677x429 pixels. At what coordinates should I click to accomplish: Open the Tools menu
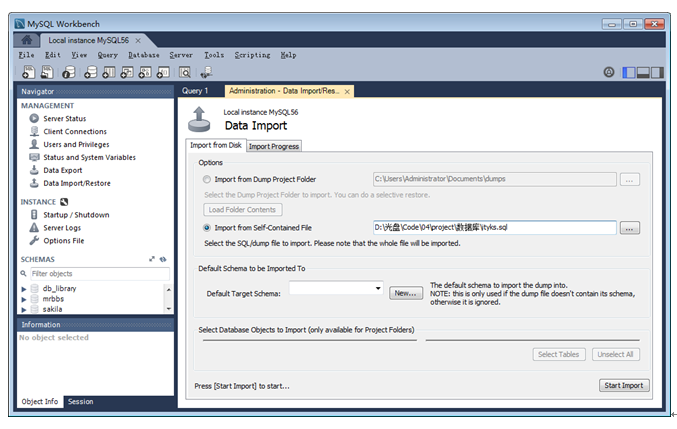click(214, 55)
